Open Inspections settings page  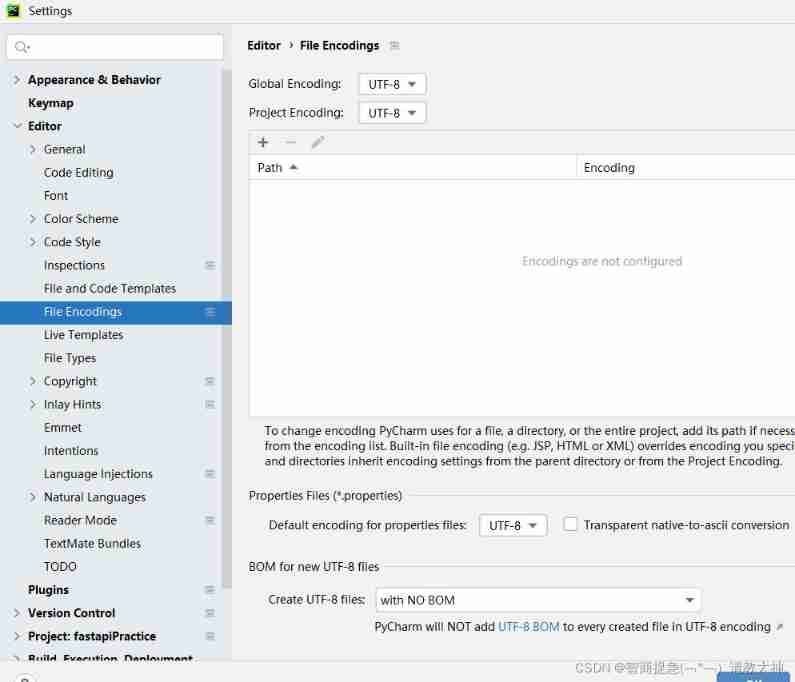(x=74, y=265)
